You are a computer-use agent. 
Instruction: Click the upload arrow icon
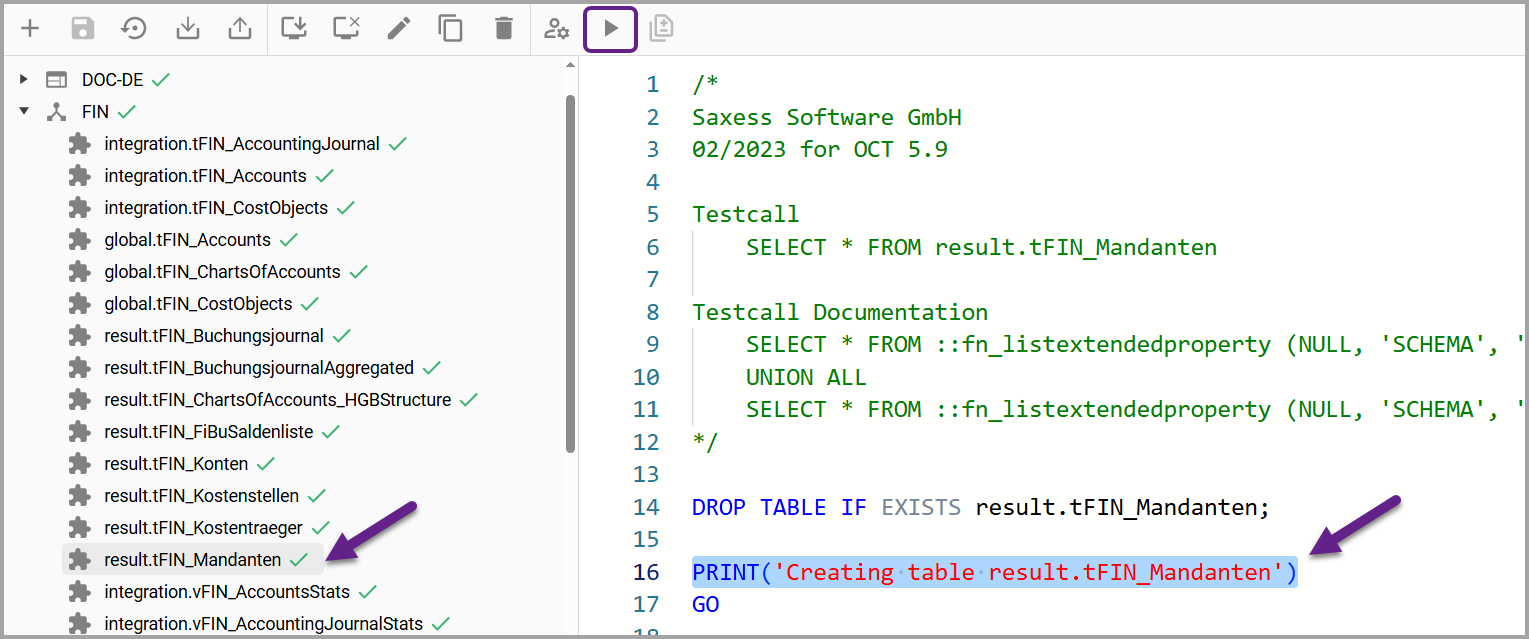click(240, 29)
